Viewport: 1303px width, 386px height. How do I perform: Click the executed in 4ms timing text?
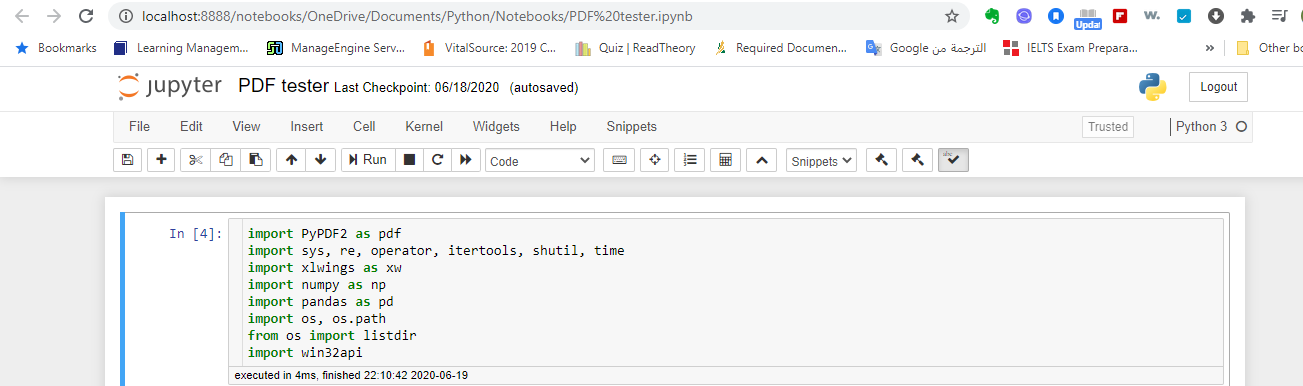tap(351, 375)
